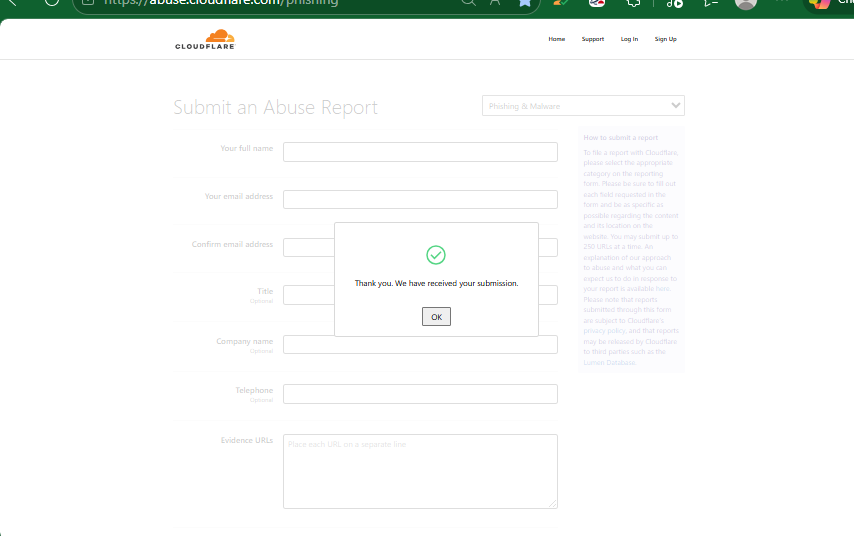Go to Log In

click(x=629, y=39)
